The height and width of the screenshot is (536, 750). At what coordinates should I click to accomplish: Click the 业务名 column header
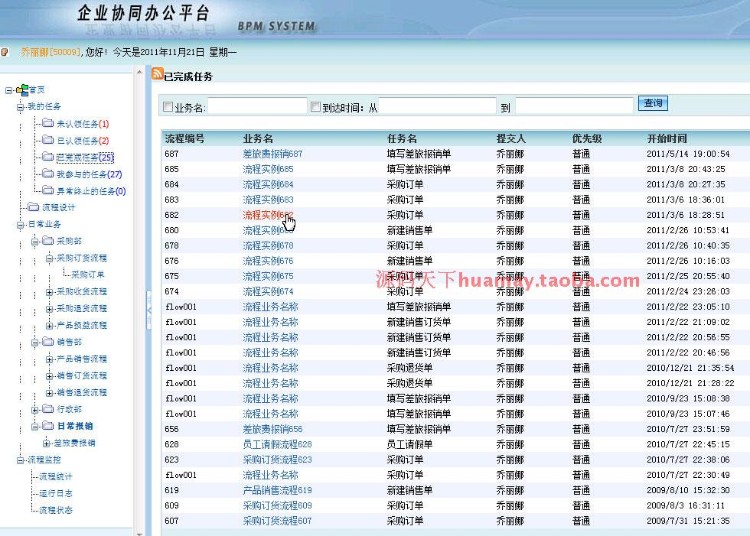click(258, 139)
